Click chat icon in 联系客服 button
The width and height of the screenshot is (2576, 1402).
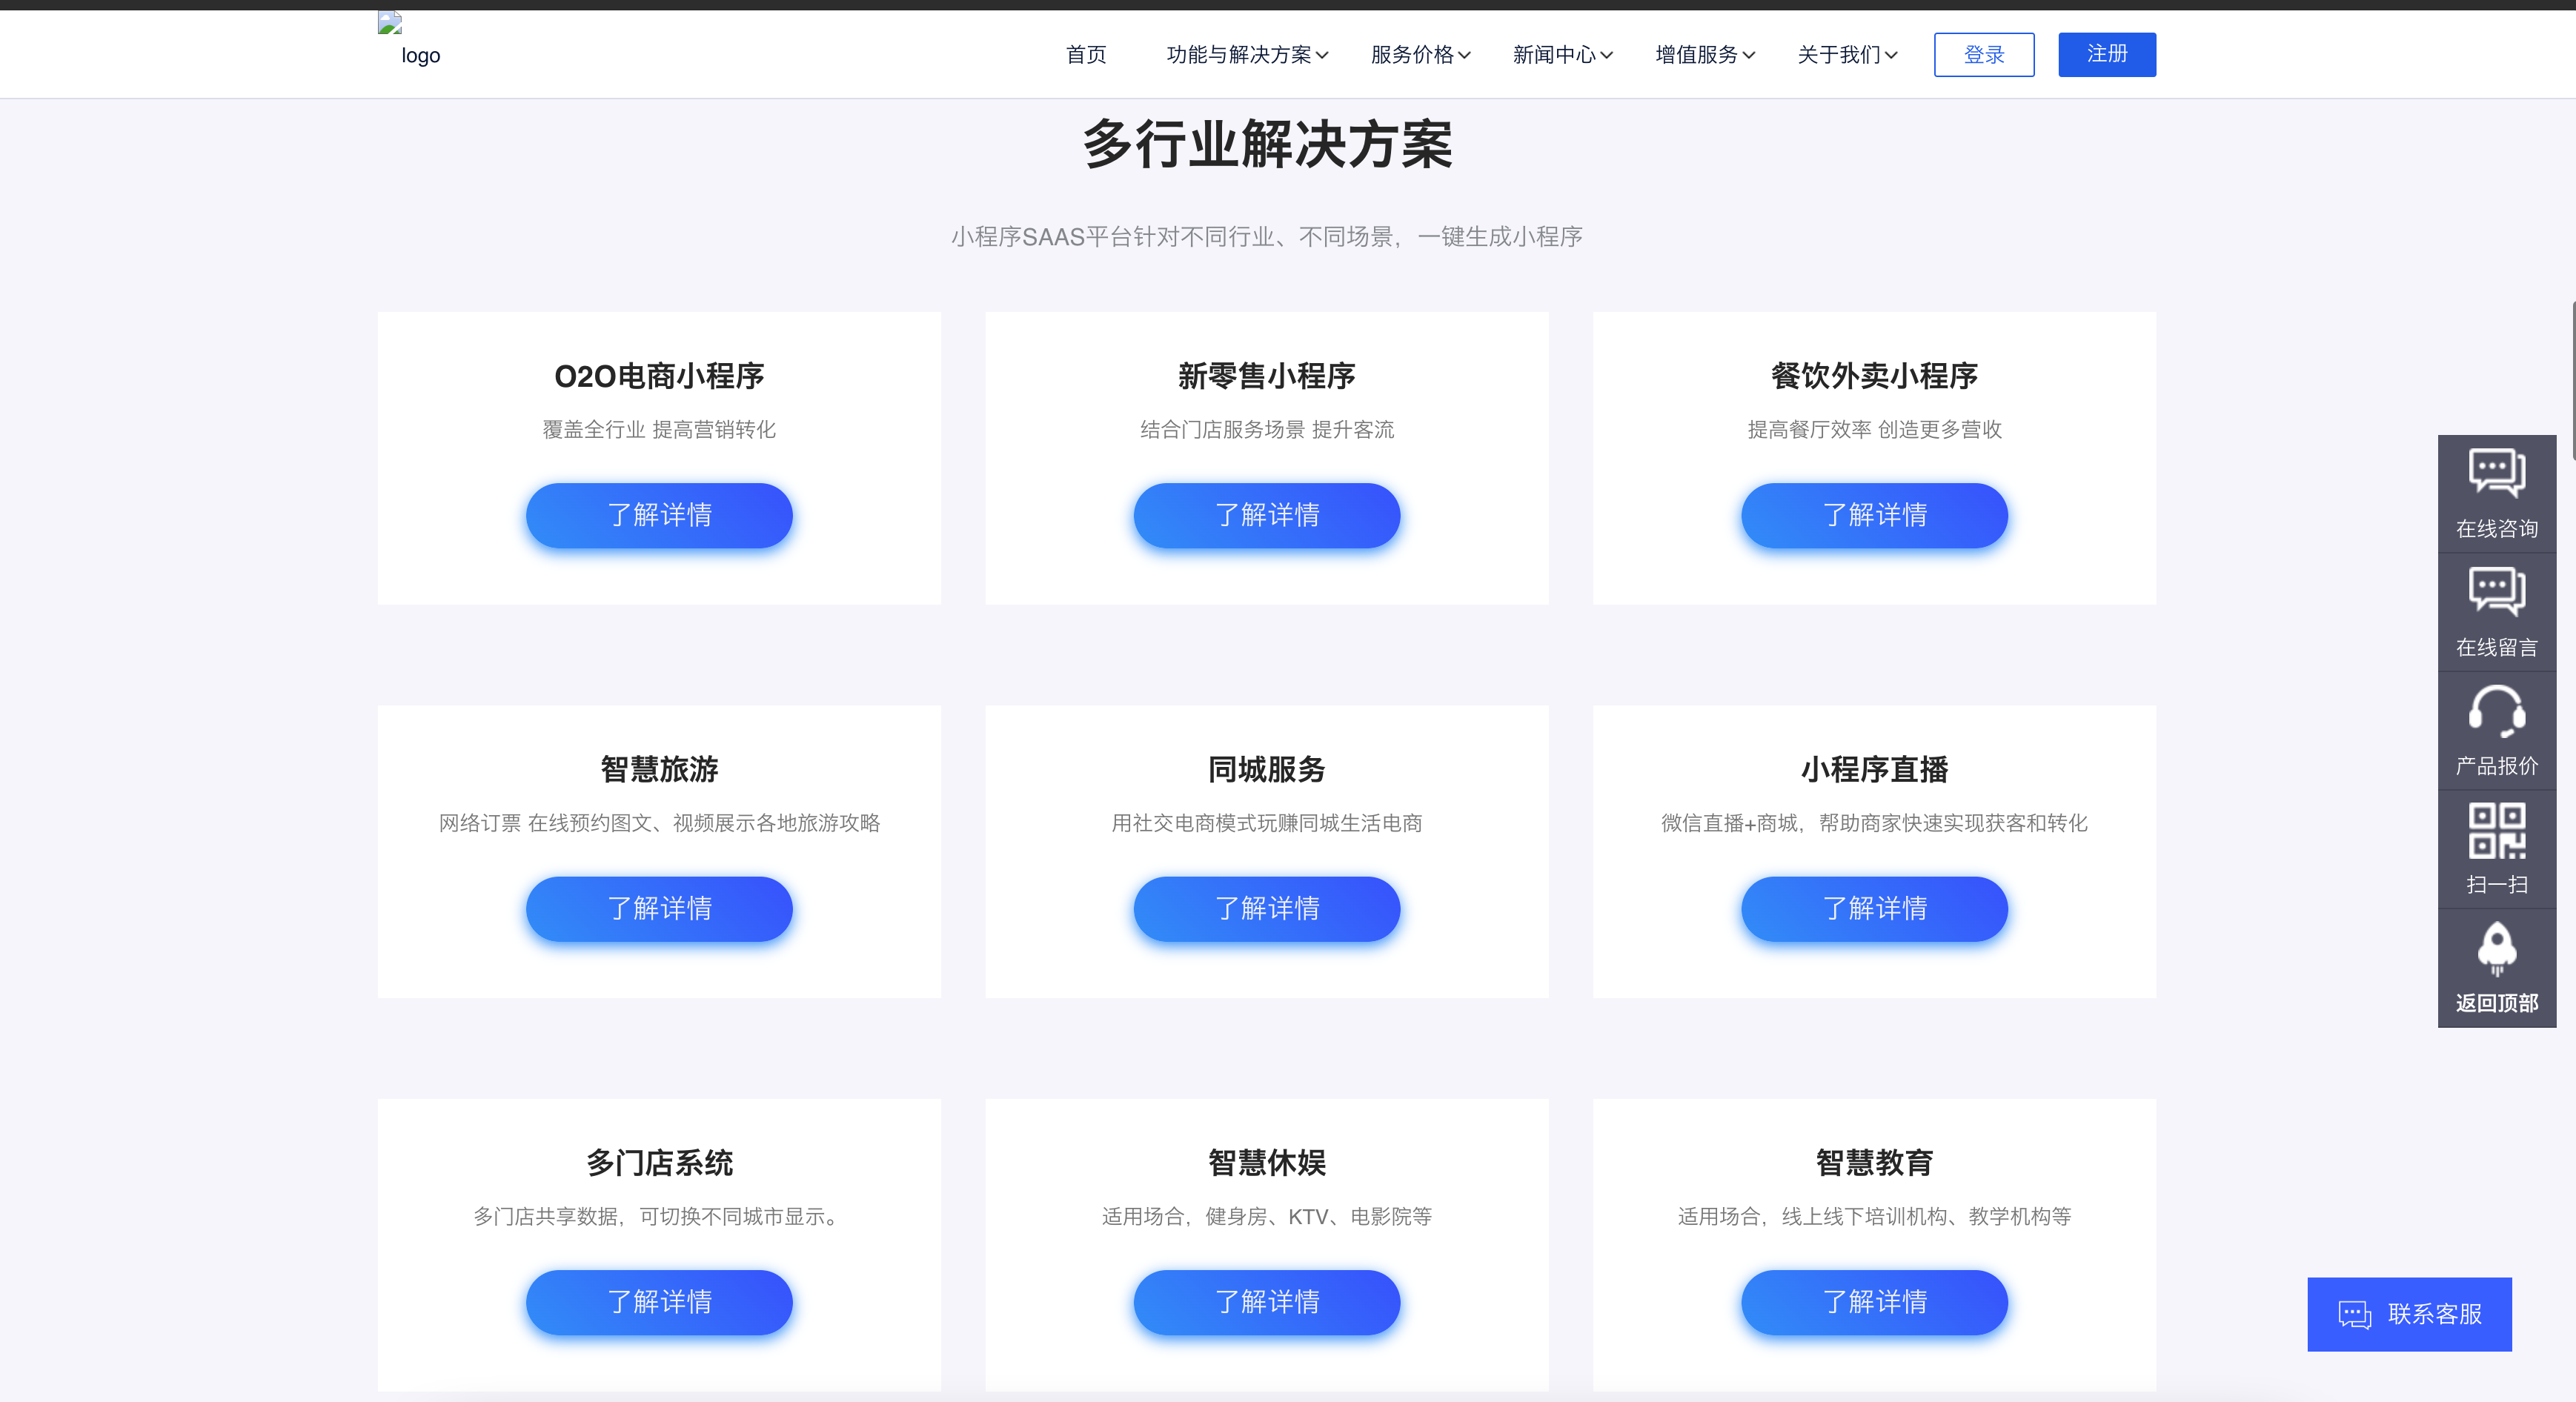point(2354,1314)
